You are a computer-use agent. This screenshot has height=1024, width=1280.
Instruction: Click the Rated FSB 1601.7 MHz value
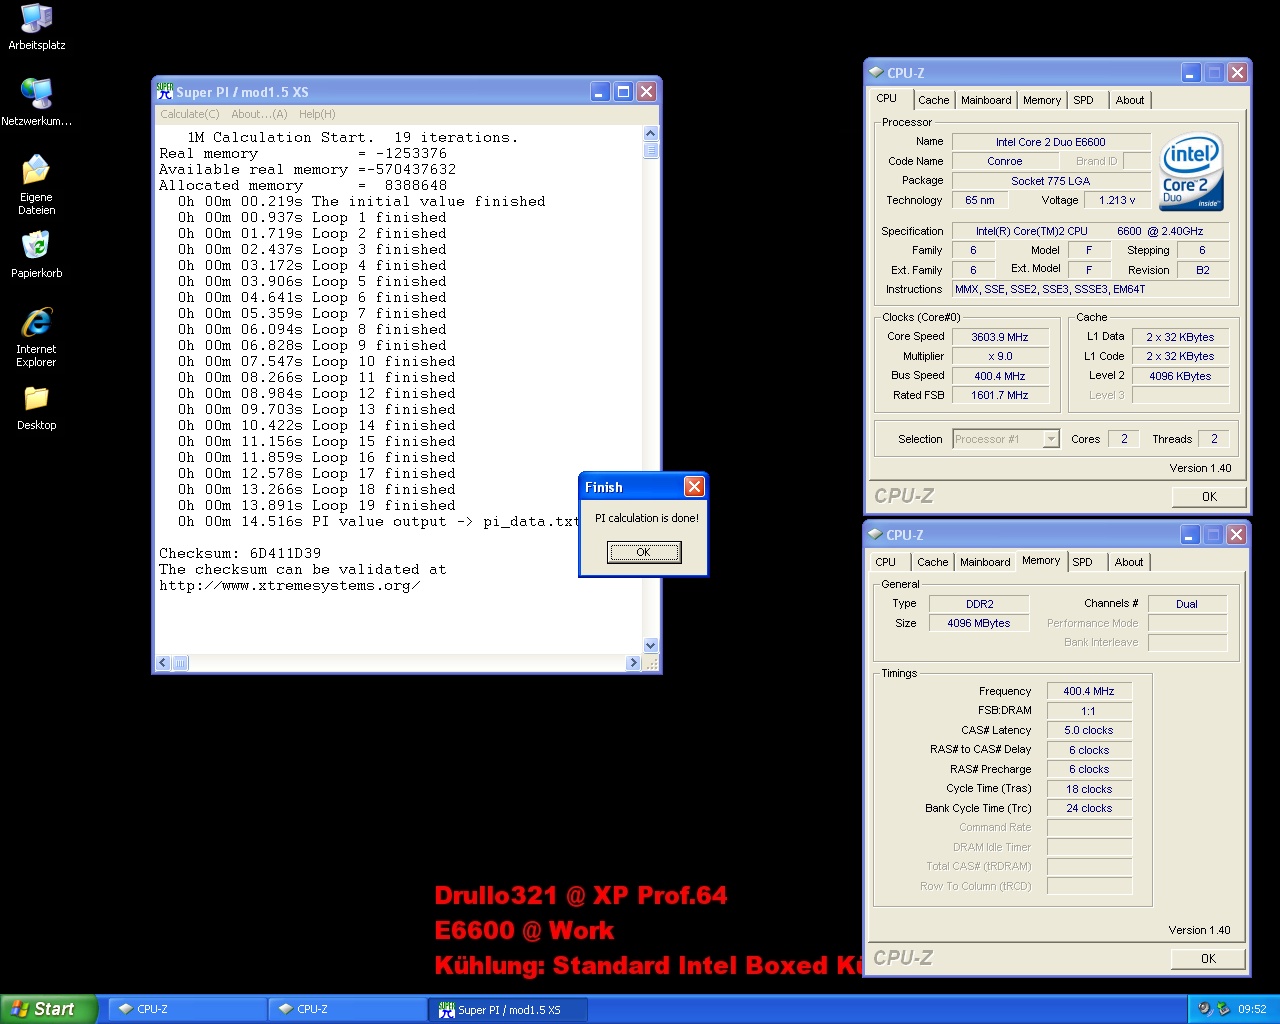coord(1000,395)
